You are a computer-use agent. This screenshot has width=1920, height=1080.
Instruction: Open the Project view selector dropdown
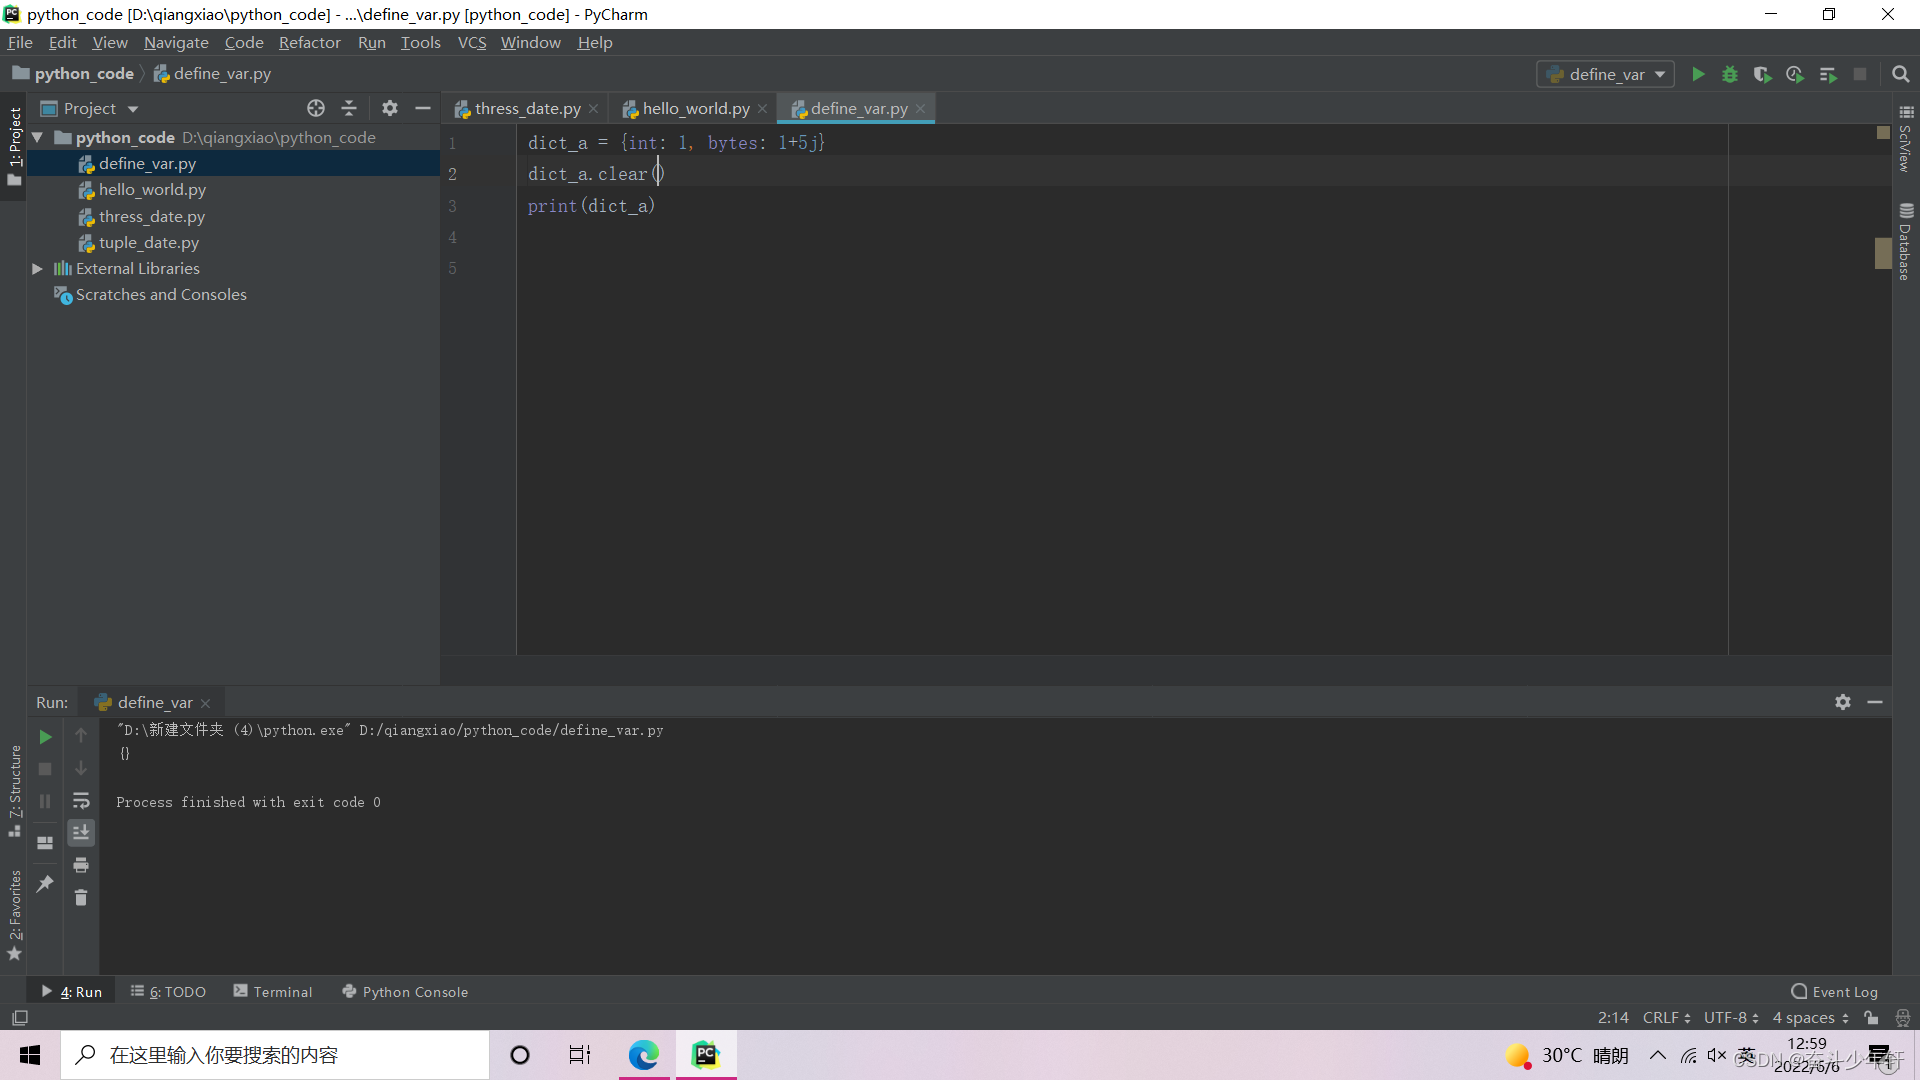(132, 108)
